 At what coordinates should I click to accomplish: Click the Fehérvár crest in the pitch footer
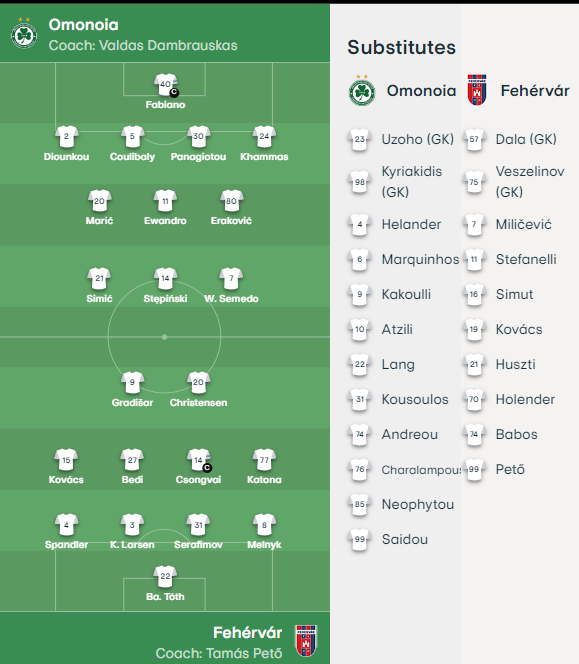coord(306,641)
